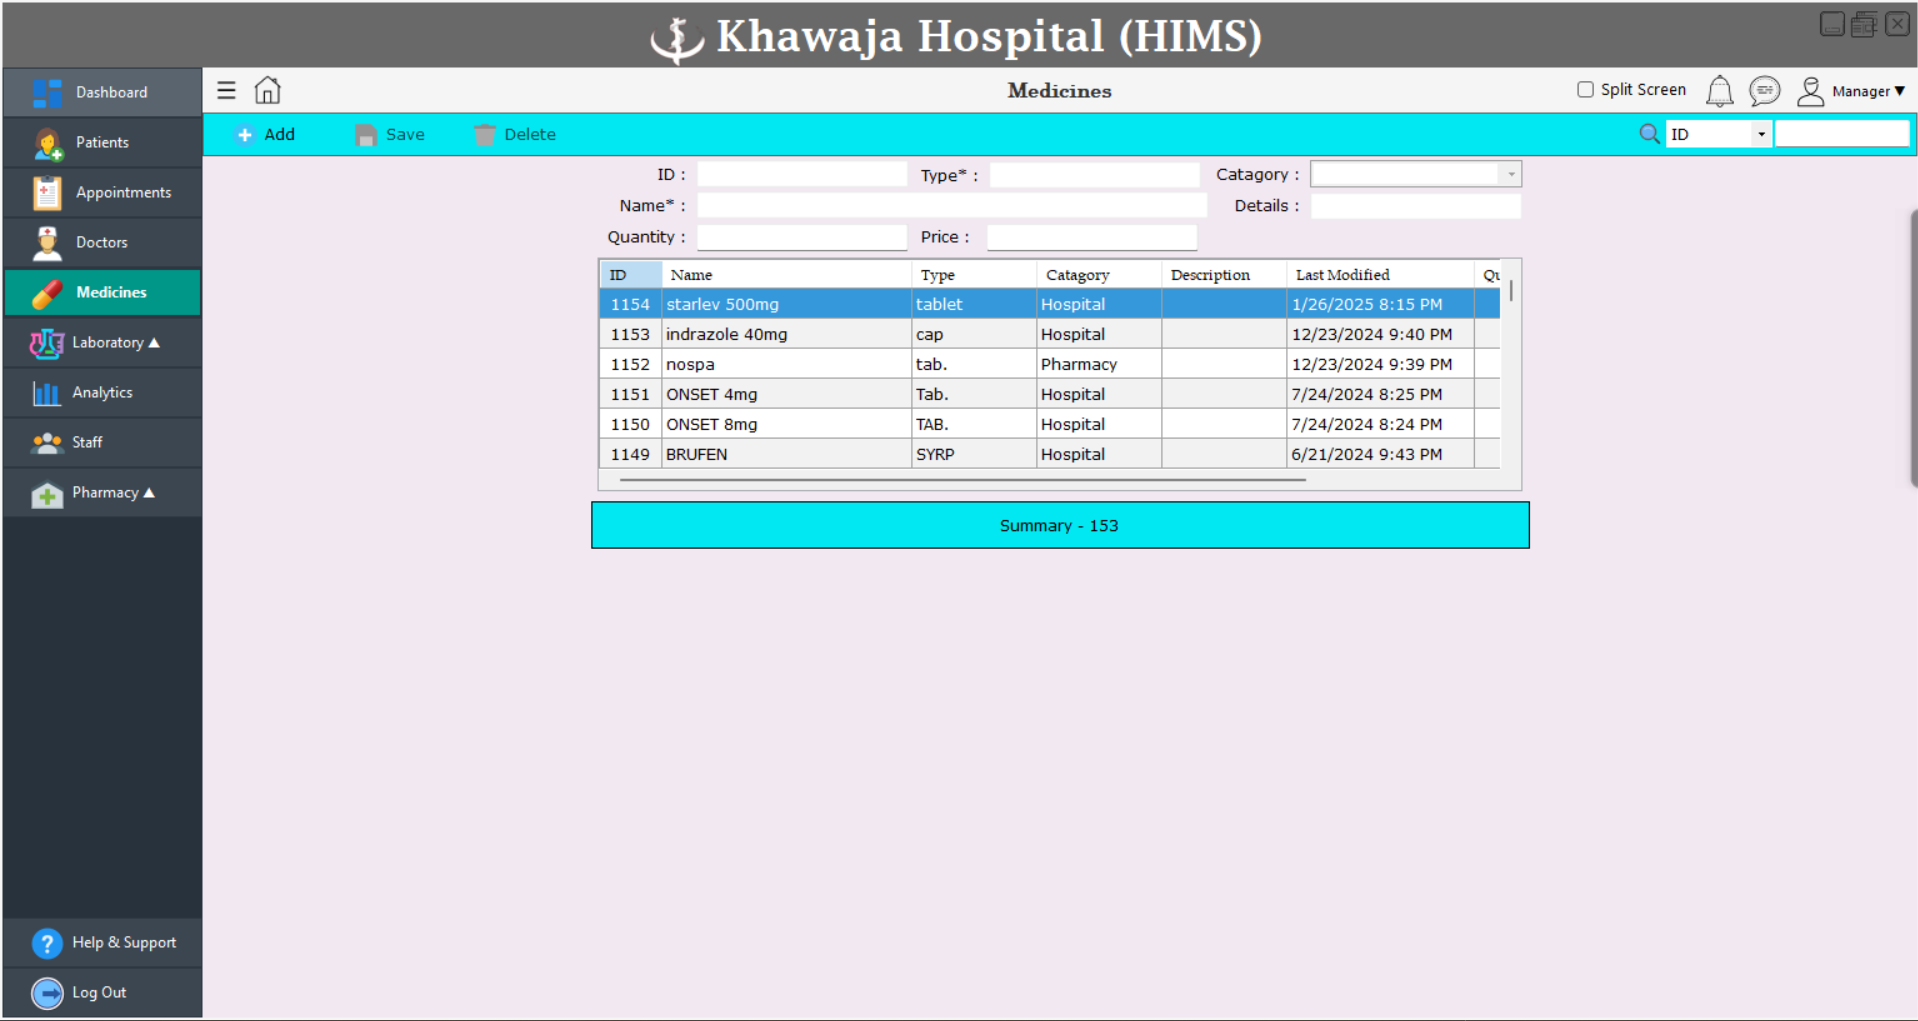The width and height of the screenshot is (1918, 1021).
Task: Click the Summary - 153 bar
Action: point(1060,525)
